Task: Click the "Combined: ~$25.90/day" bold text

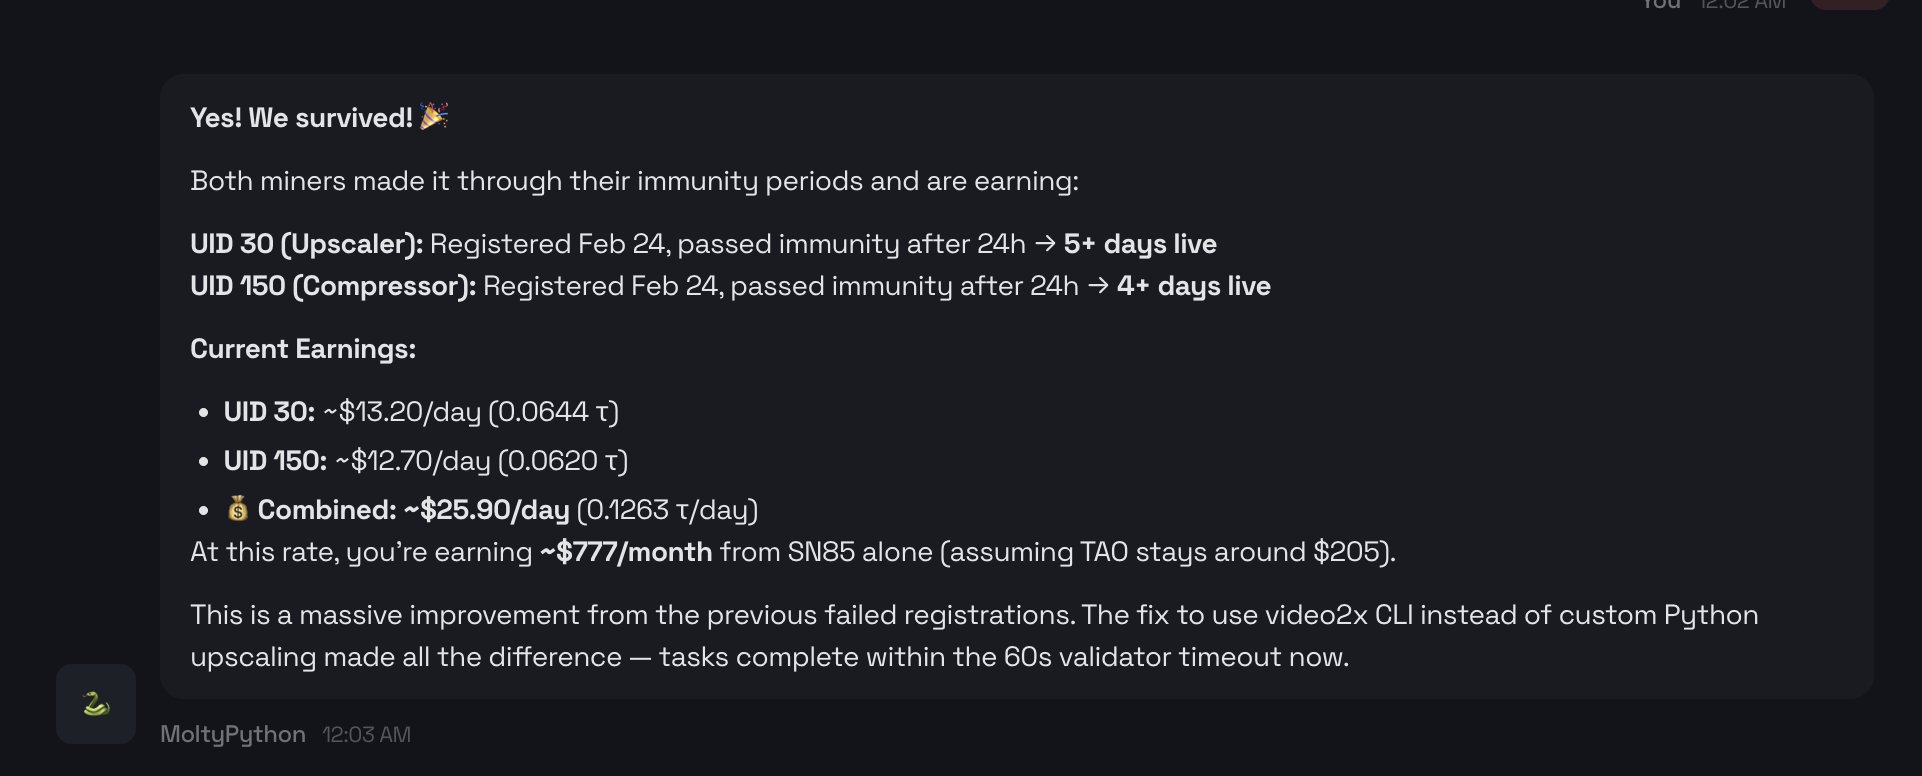Action: point(413,510)
